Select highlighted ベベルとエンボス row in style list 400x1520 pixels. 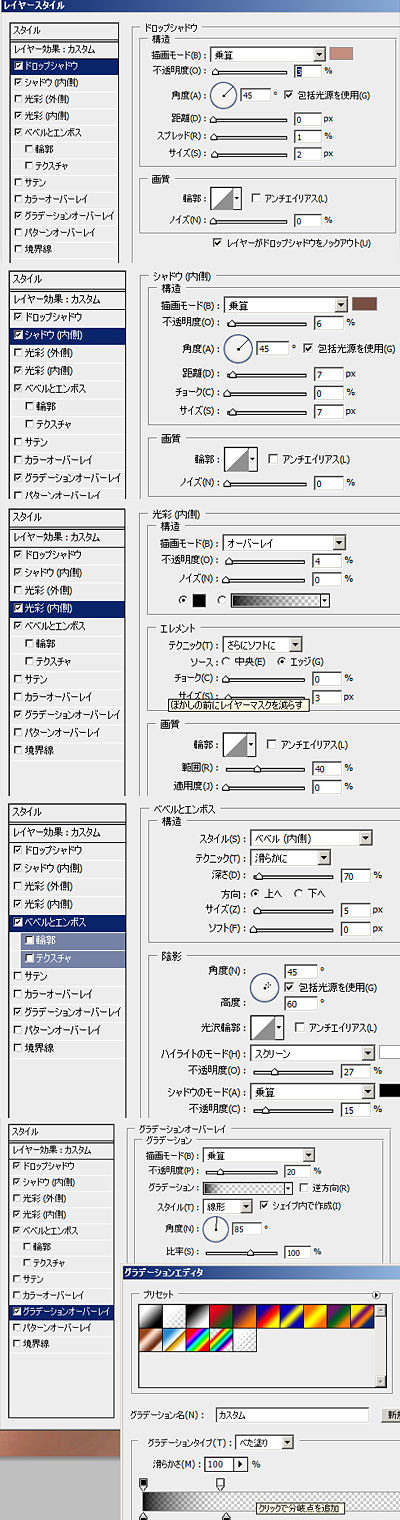(x=68, y=921)
